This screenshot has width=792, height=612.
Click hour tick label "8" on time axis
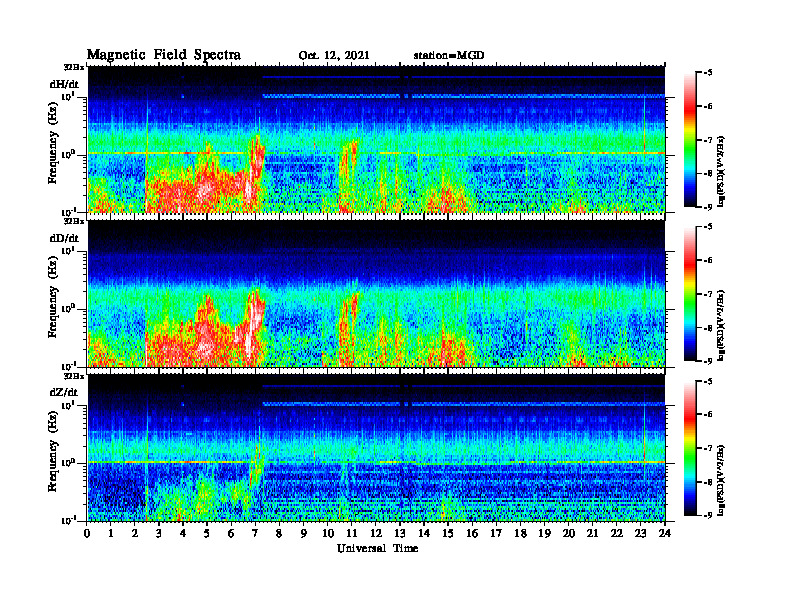[x=279, y=534]
